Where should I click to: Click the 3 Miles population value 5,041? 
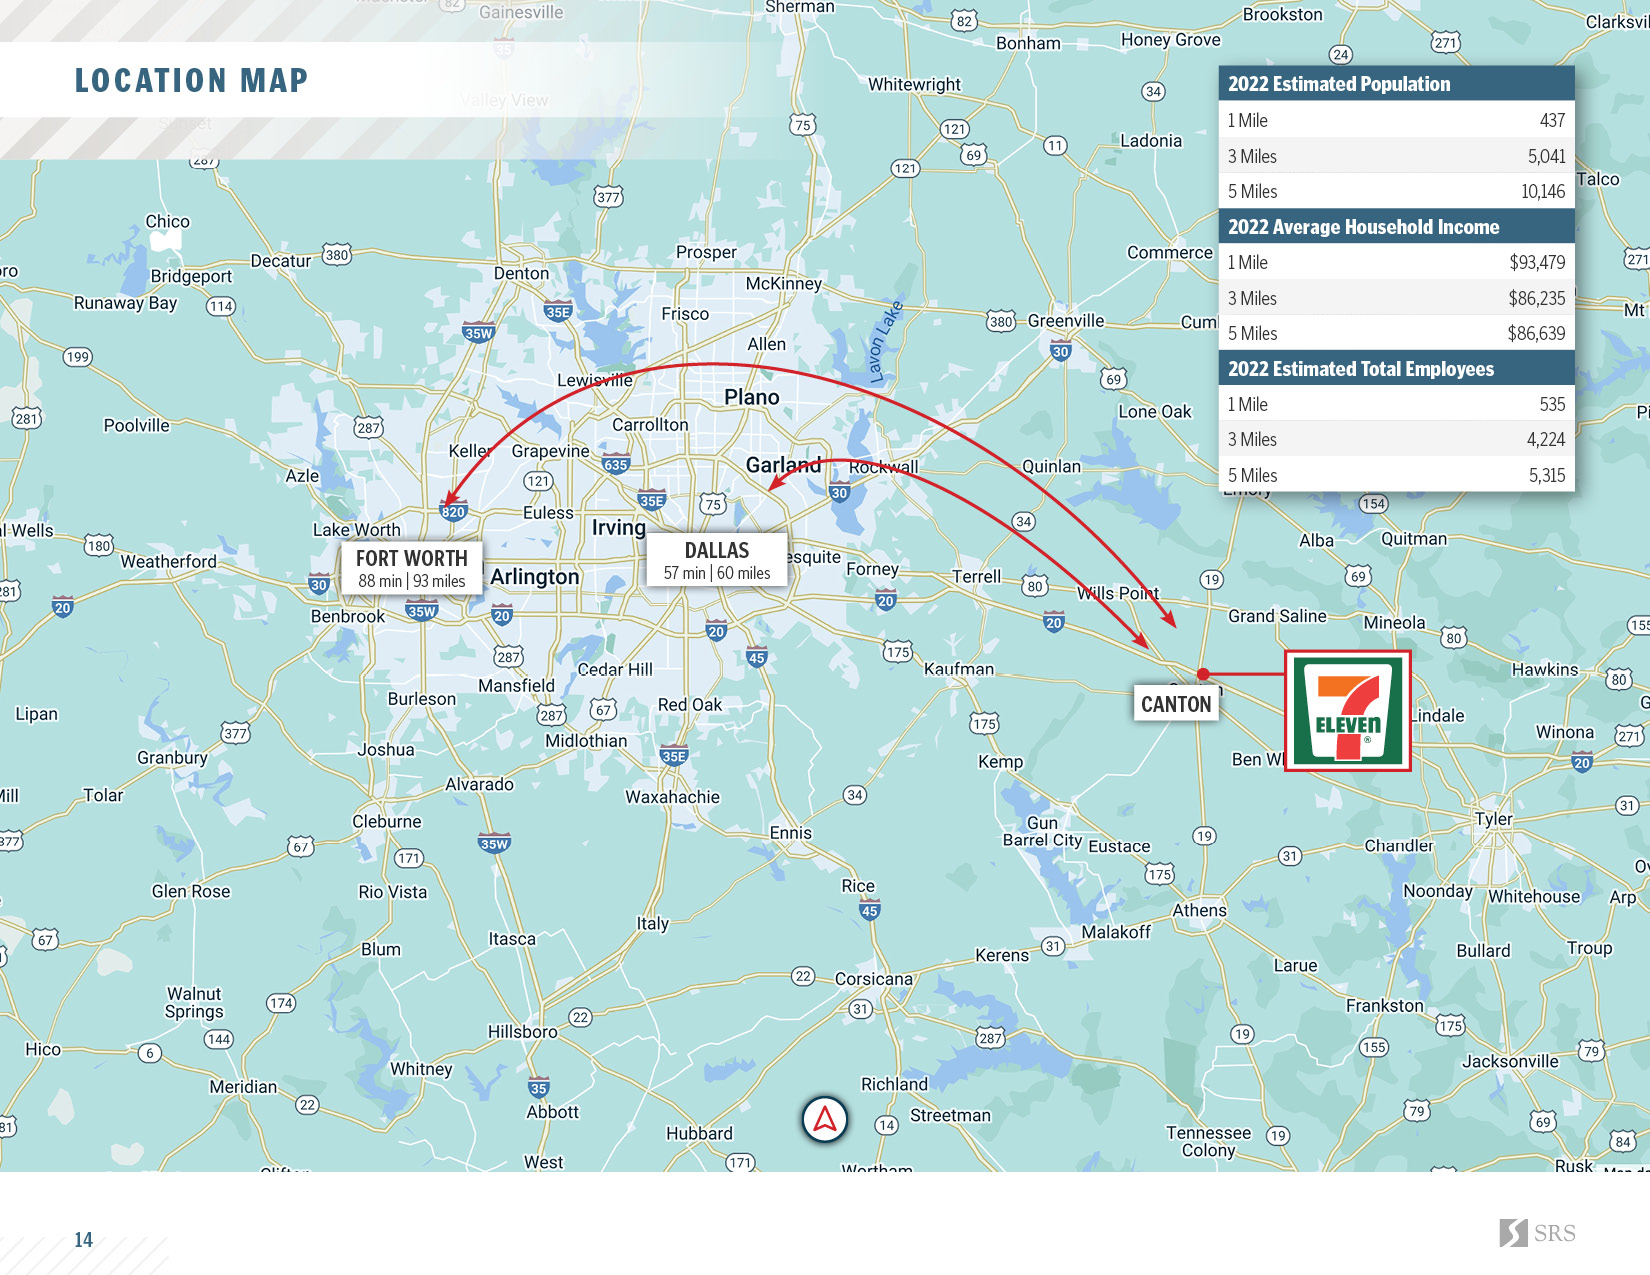click(x=1546, y=156)
